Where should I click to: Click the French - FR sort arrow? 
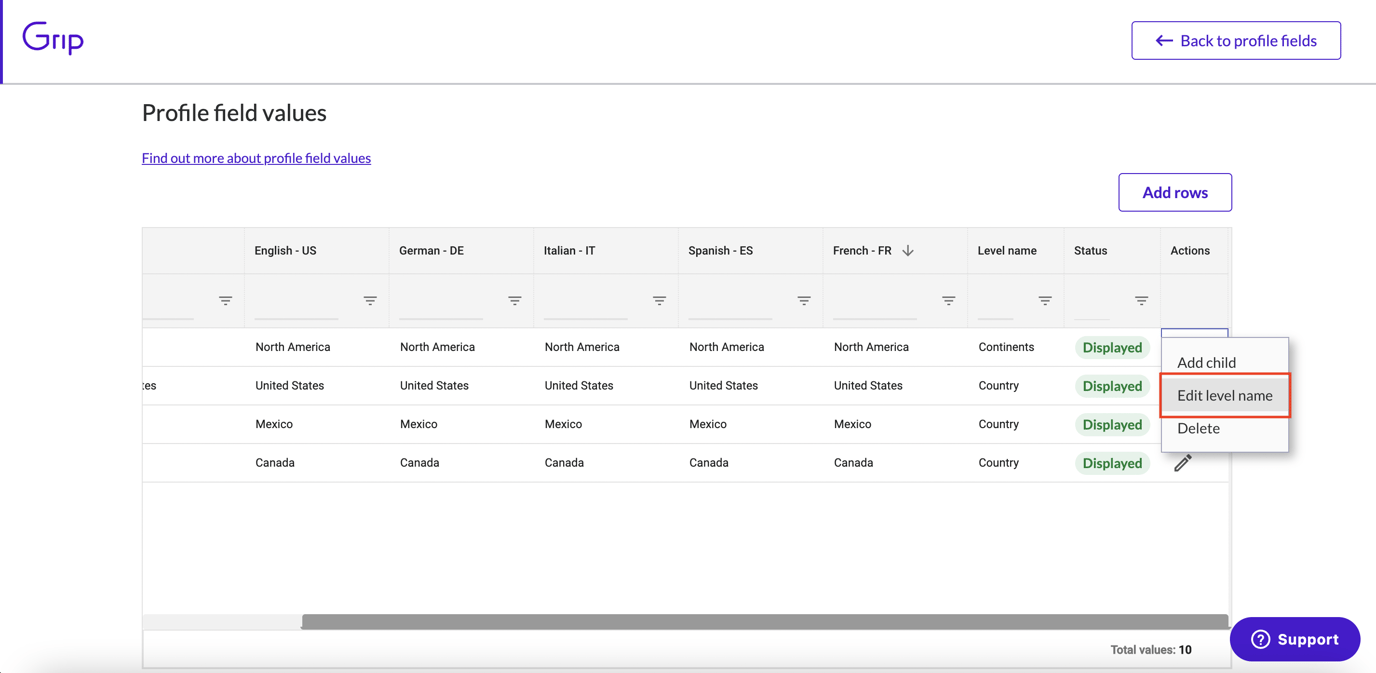[x=908, y=251]
